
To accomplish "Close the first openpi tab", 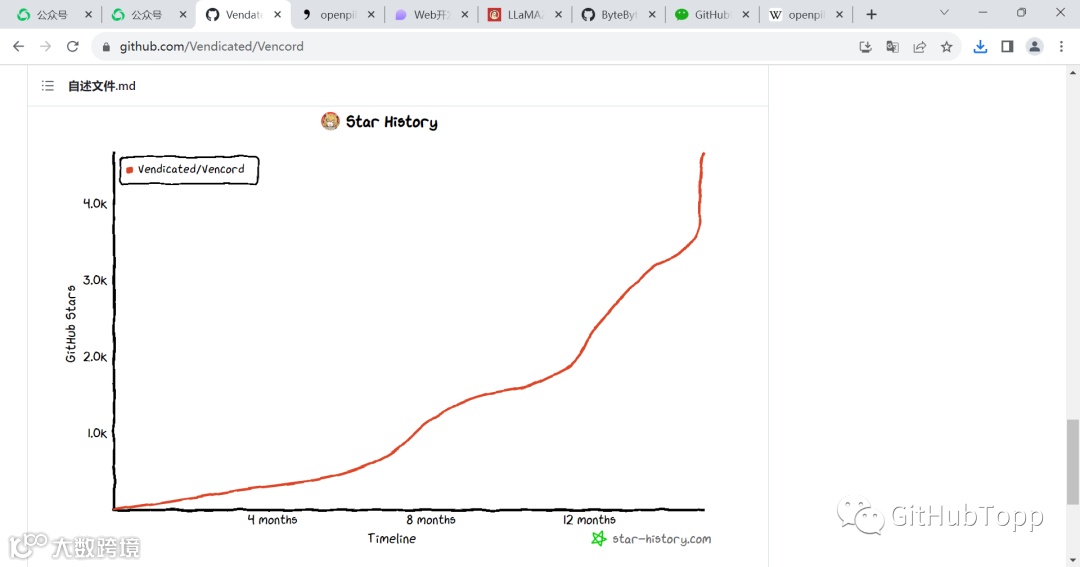I will (371, 14).
